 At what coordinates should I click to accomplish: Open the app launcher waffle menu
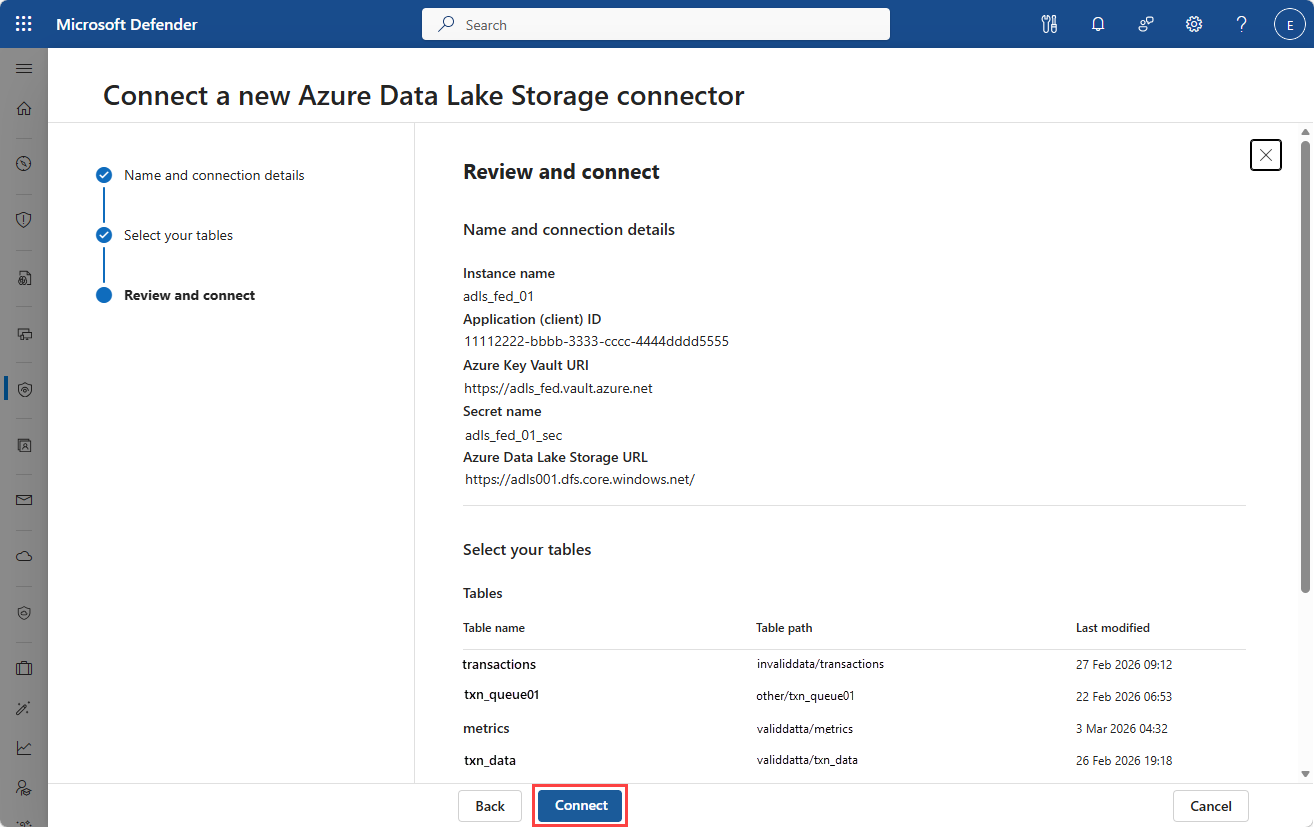click(x=24, y=24)
